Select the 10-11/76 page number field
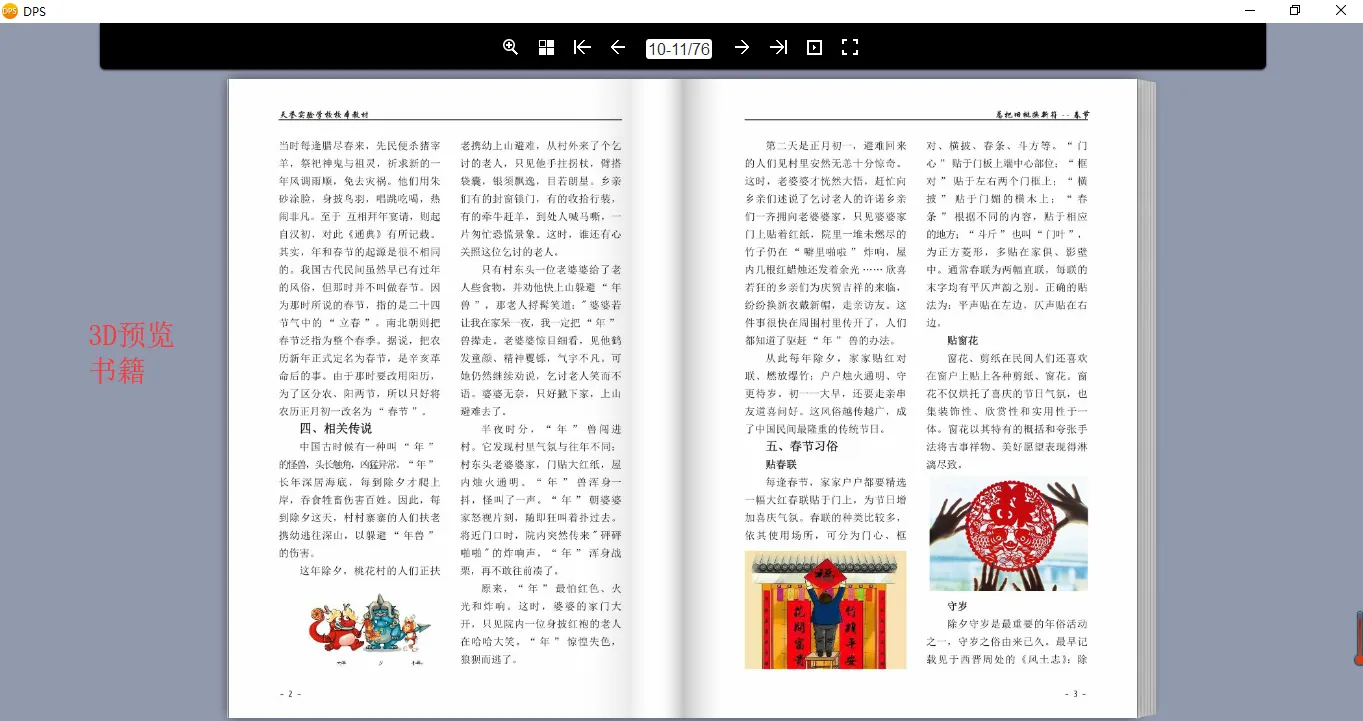 click(x=679, y=48)
